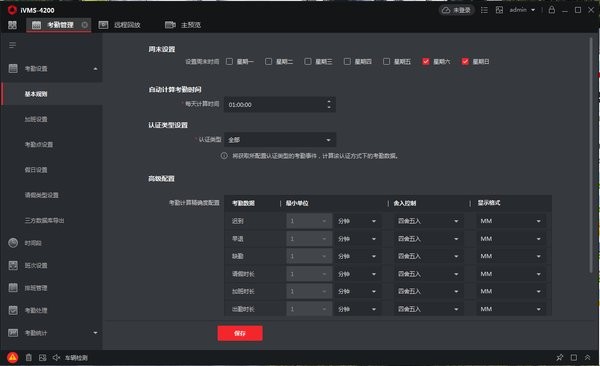Click the 远程回放 tab icon
The height and width of the screenshot is (366, 600).
tap(103, 25)
